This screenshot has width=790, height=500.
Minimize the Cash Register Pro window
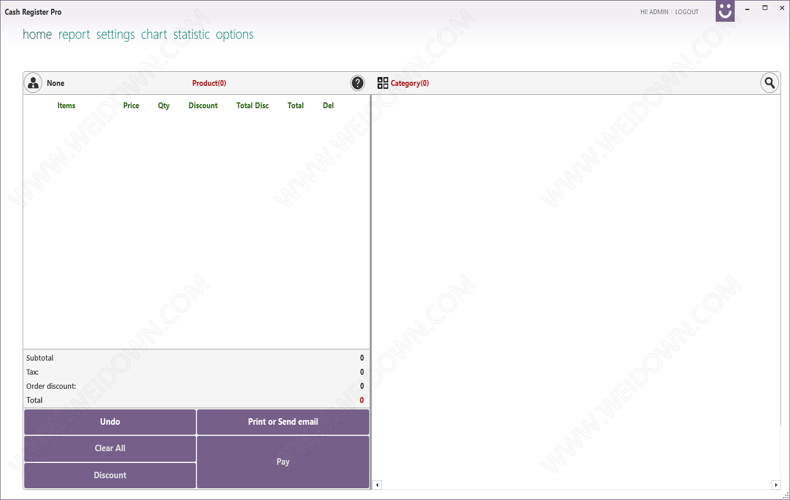pos(747,9)
